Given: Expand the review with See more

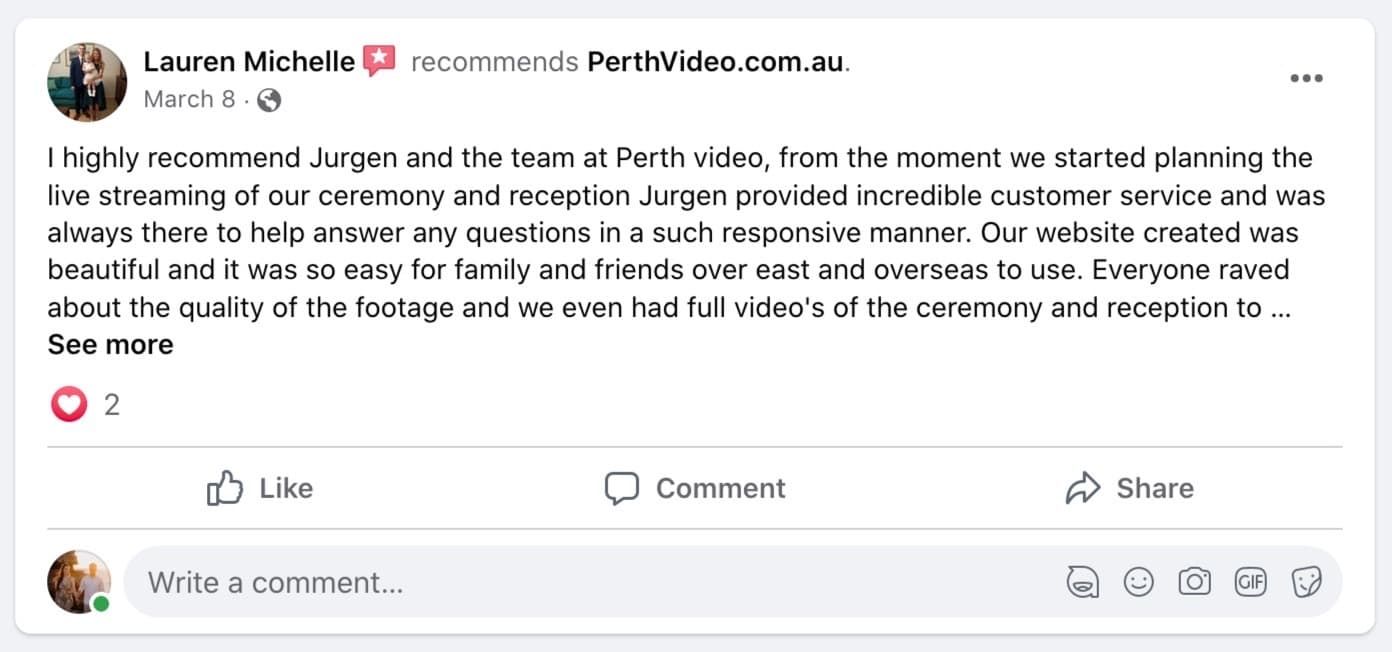Looking at the screenshot, I should pos(110,345).
